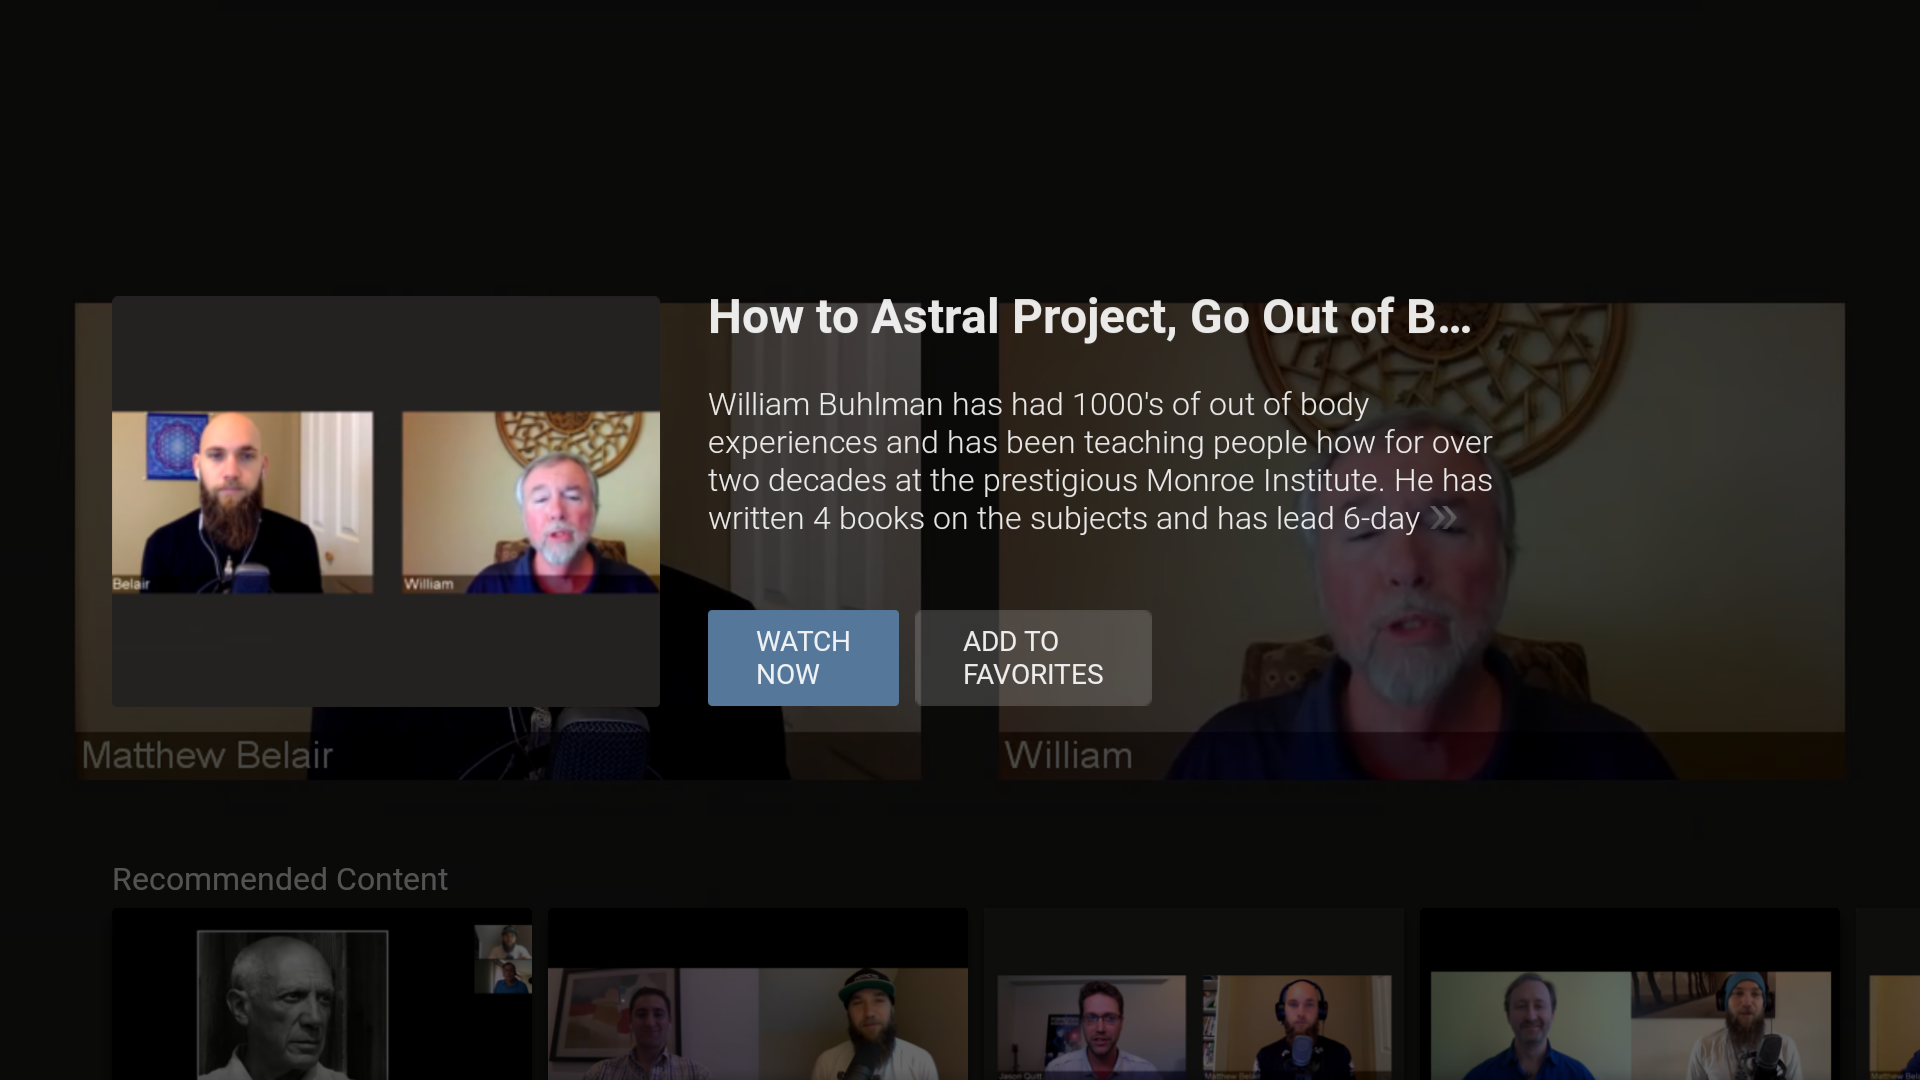
Task: Click the "William" name label
Action: pyautogui.click(x=1067, y=755)
